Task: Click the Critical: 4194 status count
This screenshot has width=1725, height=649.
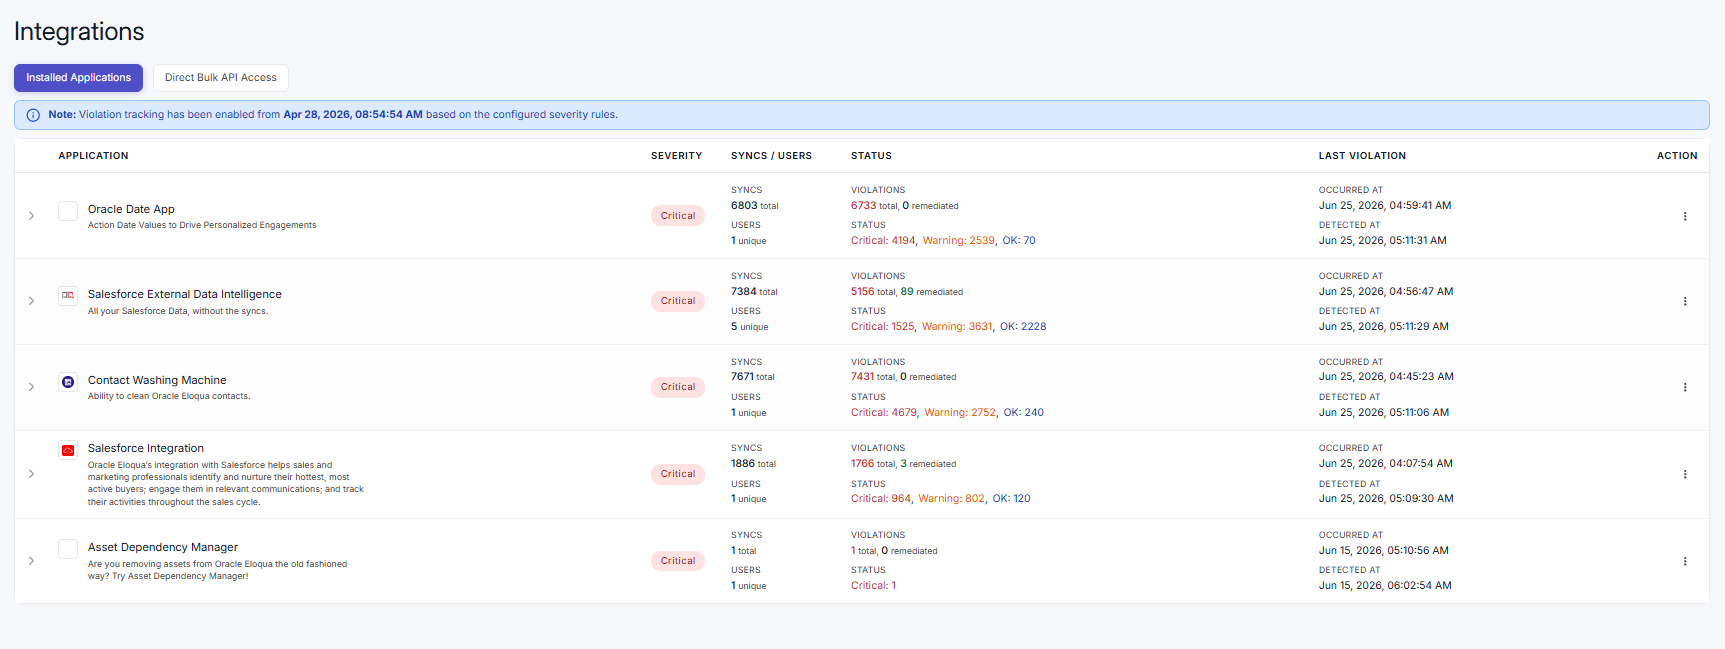Action: tap(883, 241)
